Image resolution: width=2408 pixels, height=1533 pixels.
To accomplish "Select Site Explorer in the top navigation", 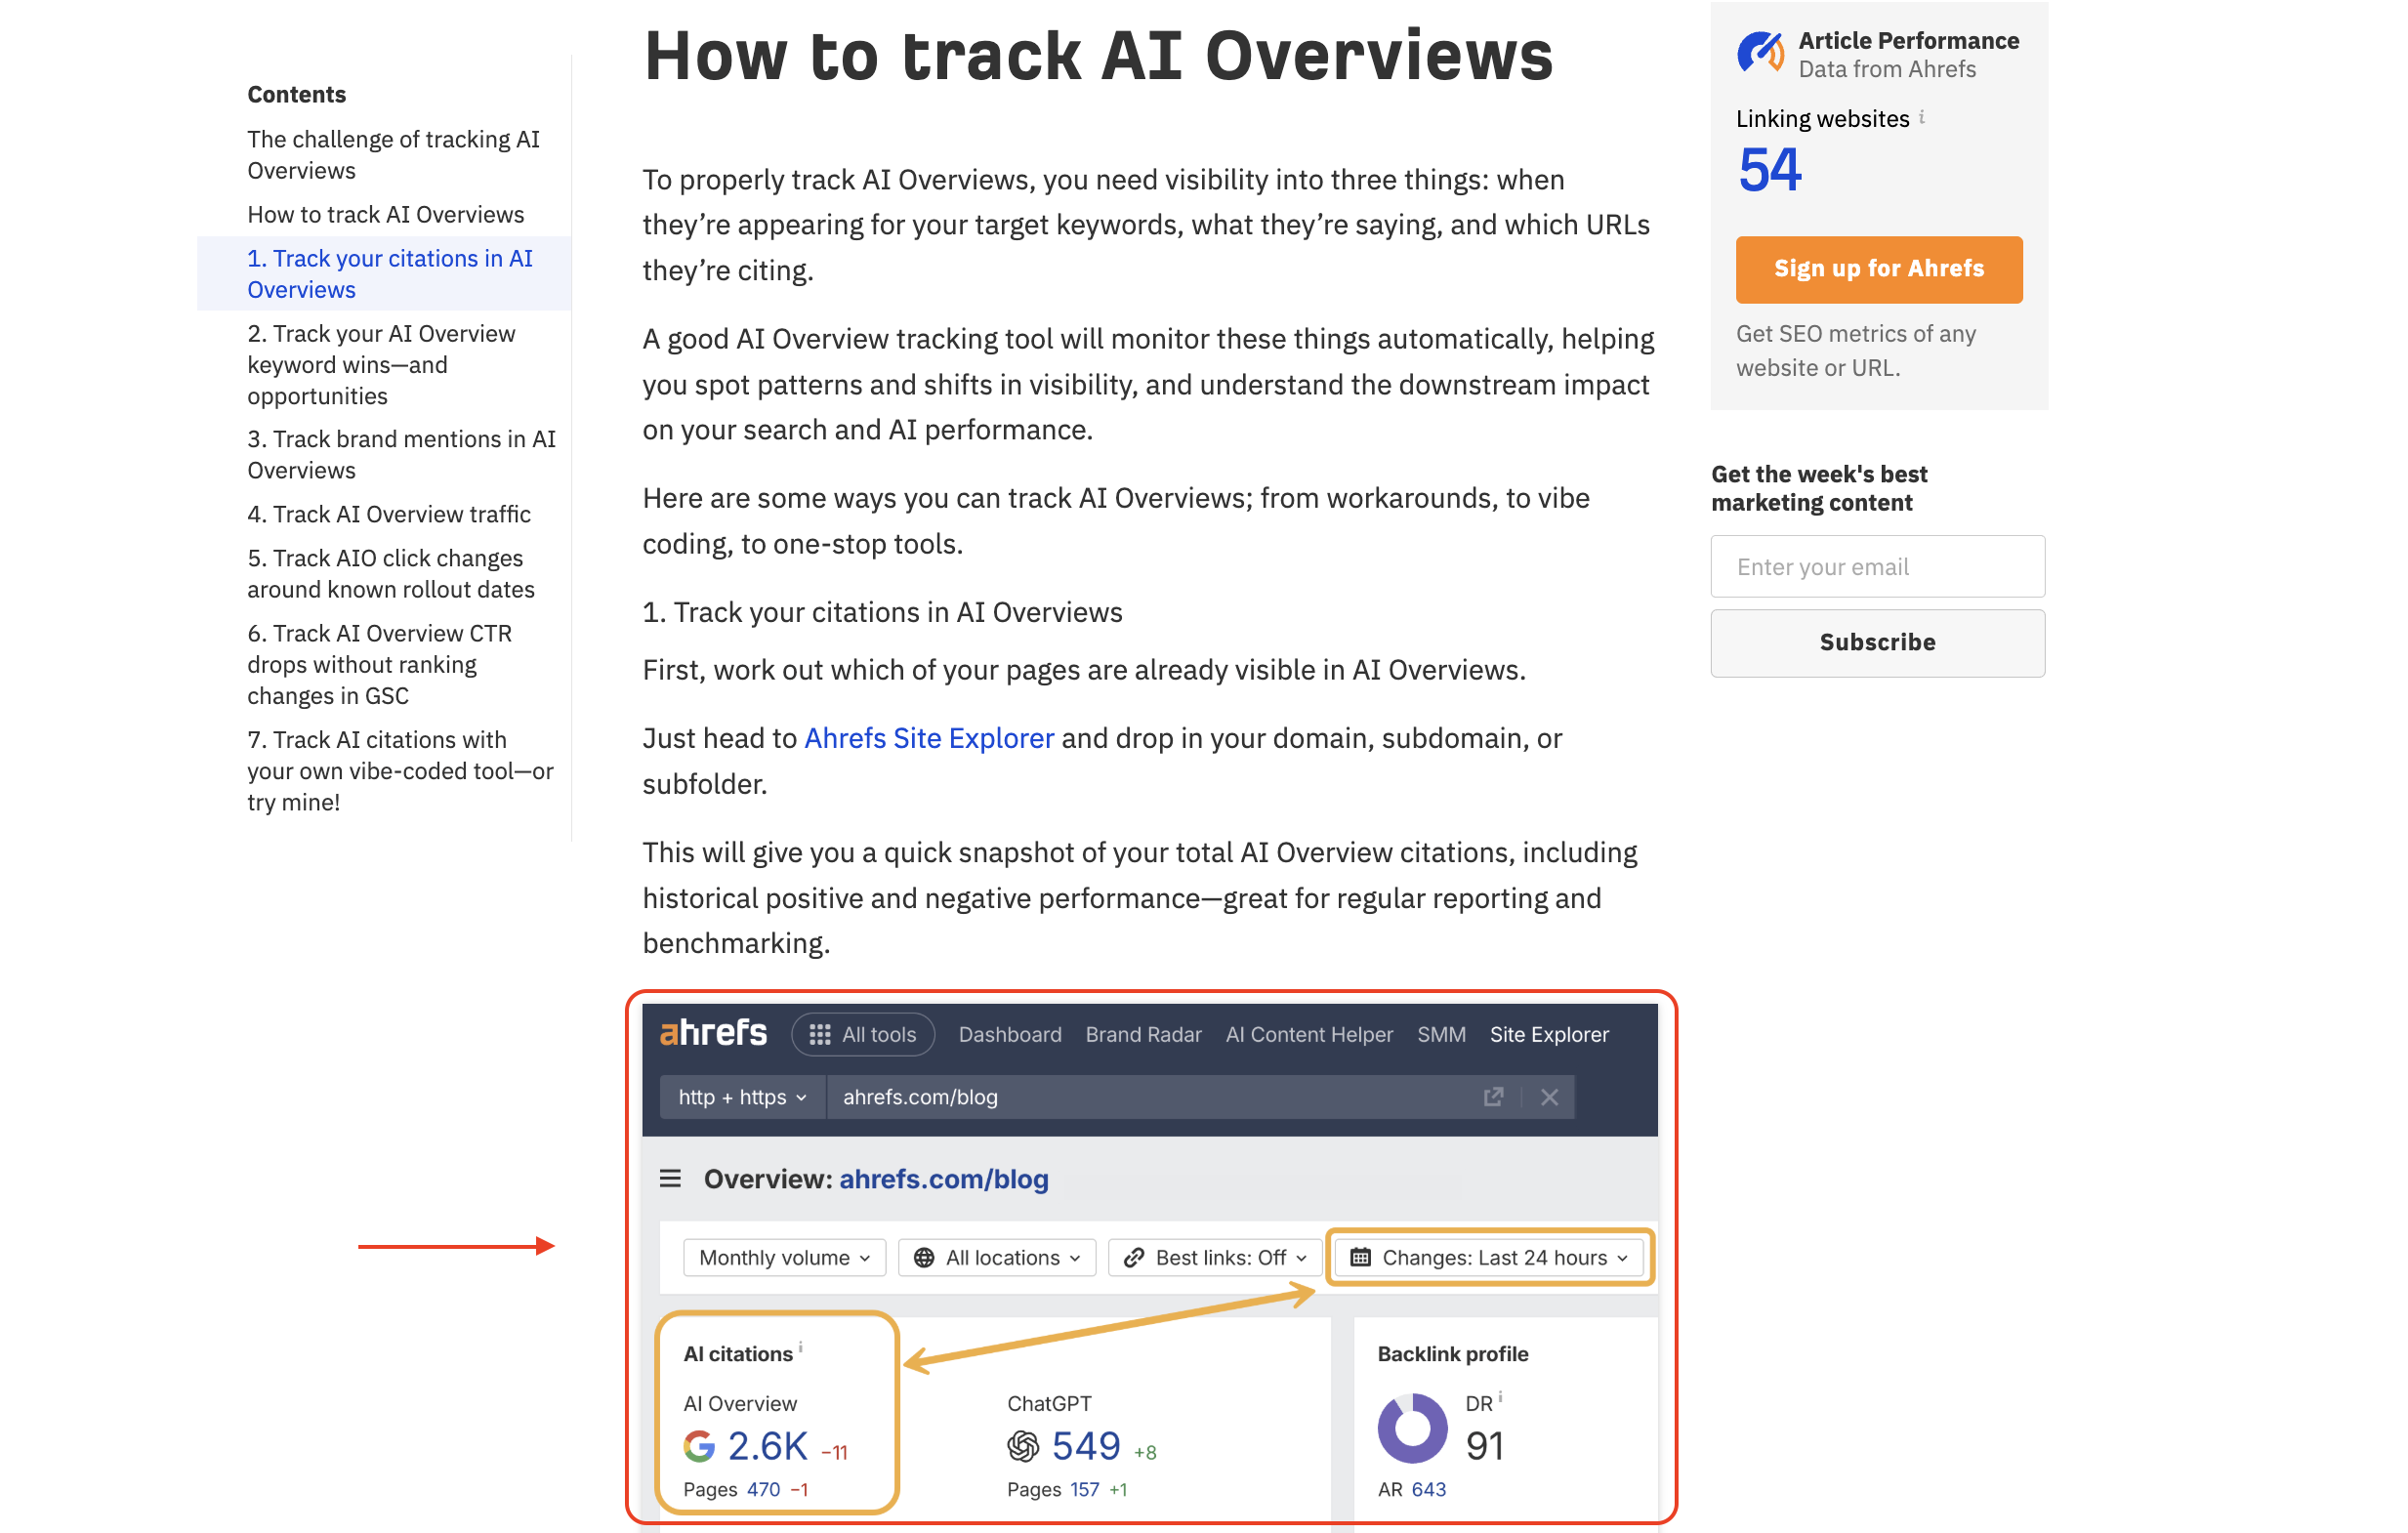I will coord(1549,1034).
